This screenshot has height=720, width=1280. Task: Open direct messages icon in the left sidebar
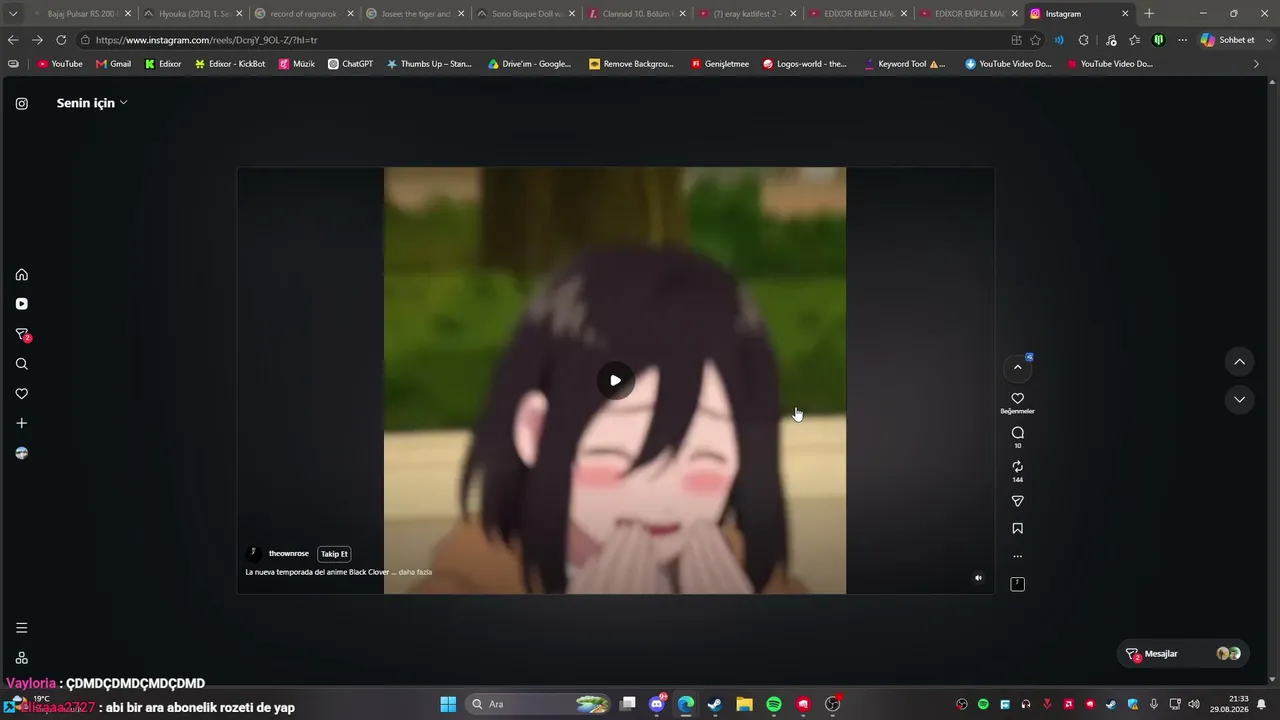point(21,334)
